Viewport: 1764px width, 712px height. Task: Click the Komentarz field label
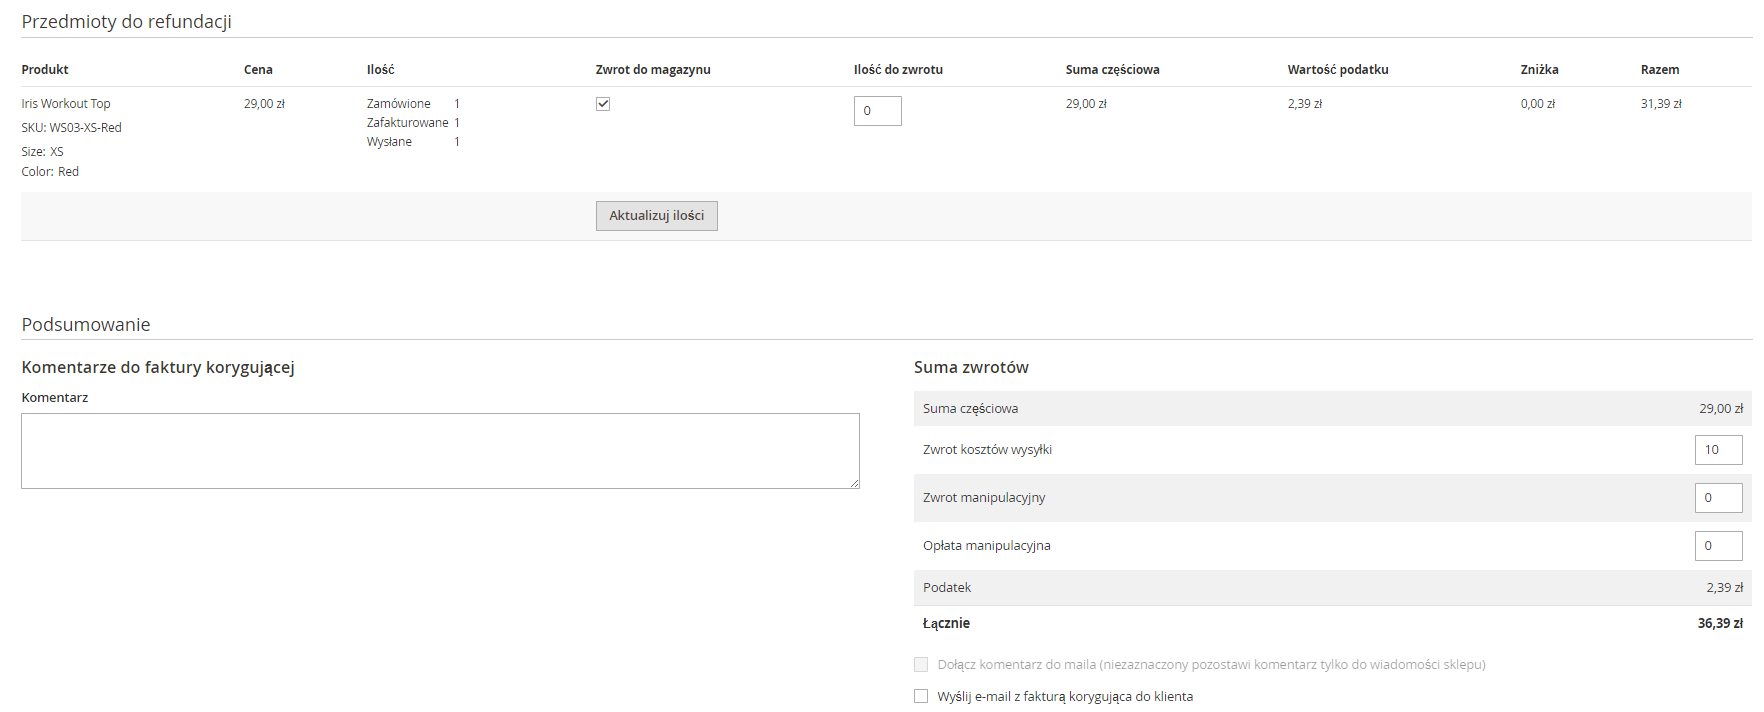click(x=55, y=398)
